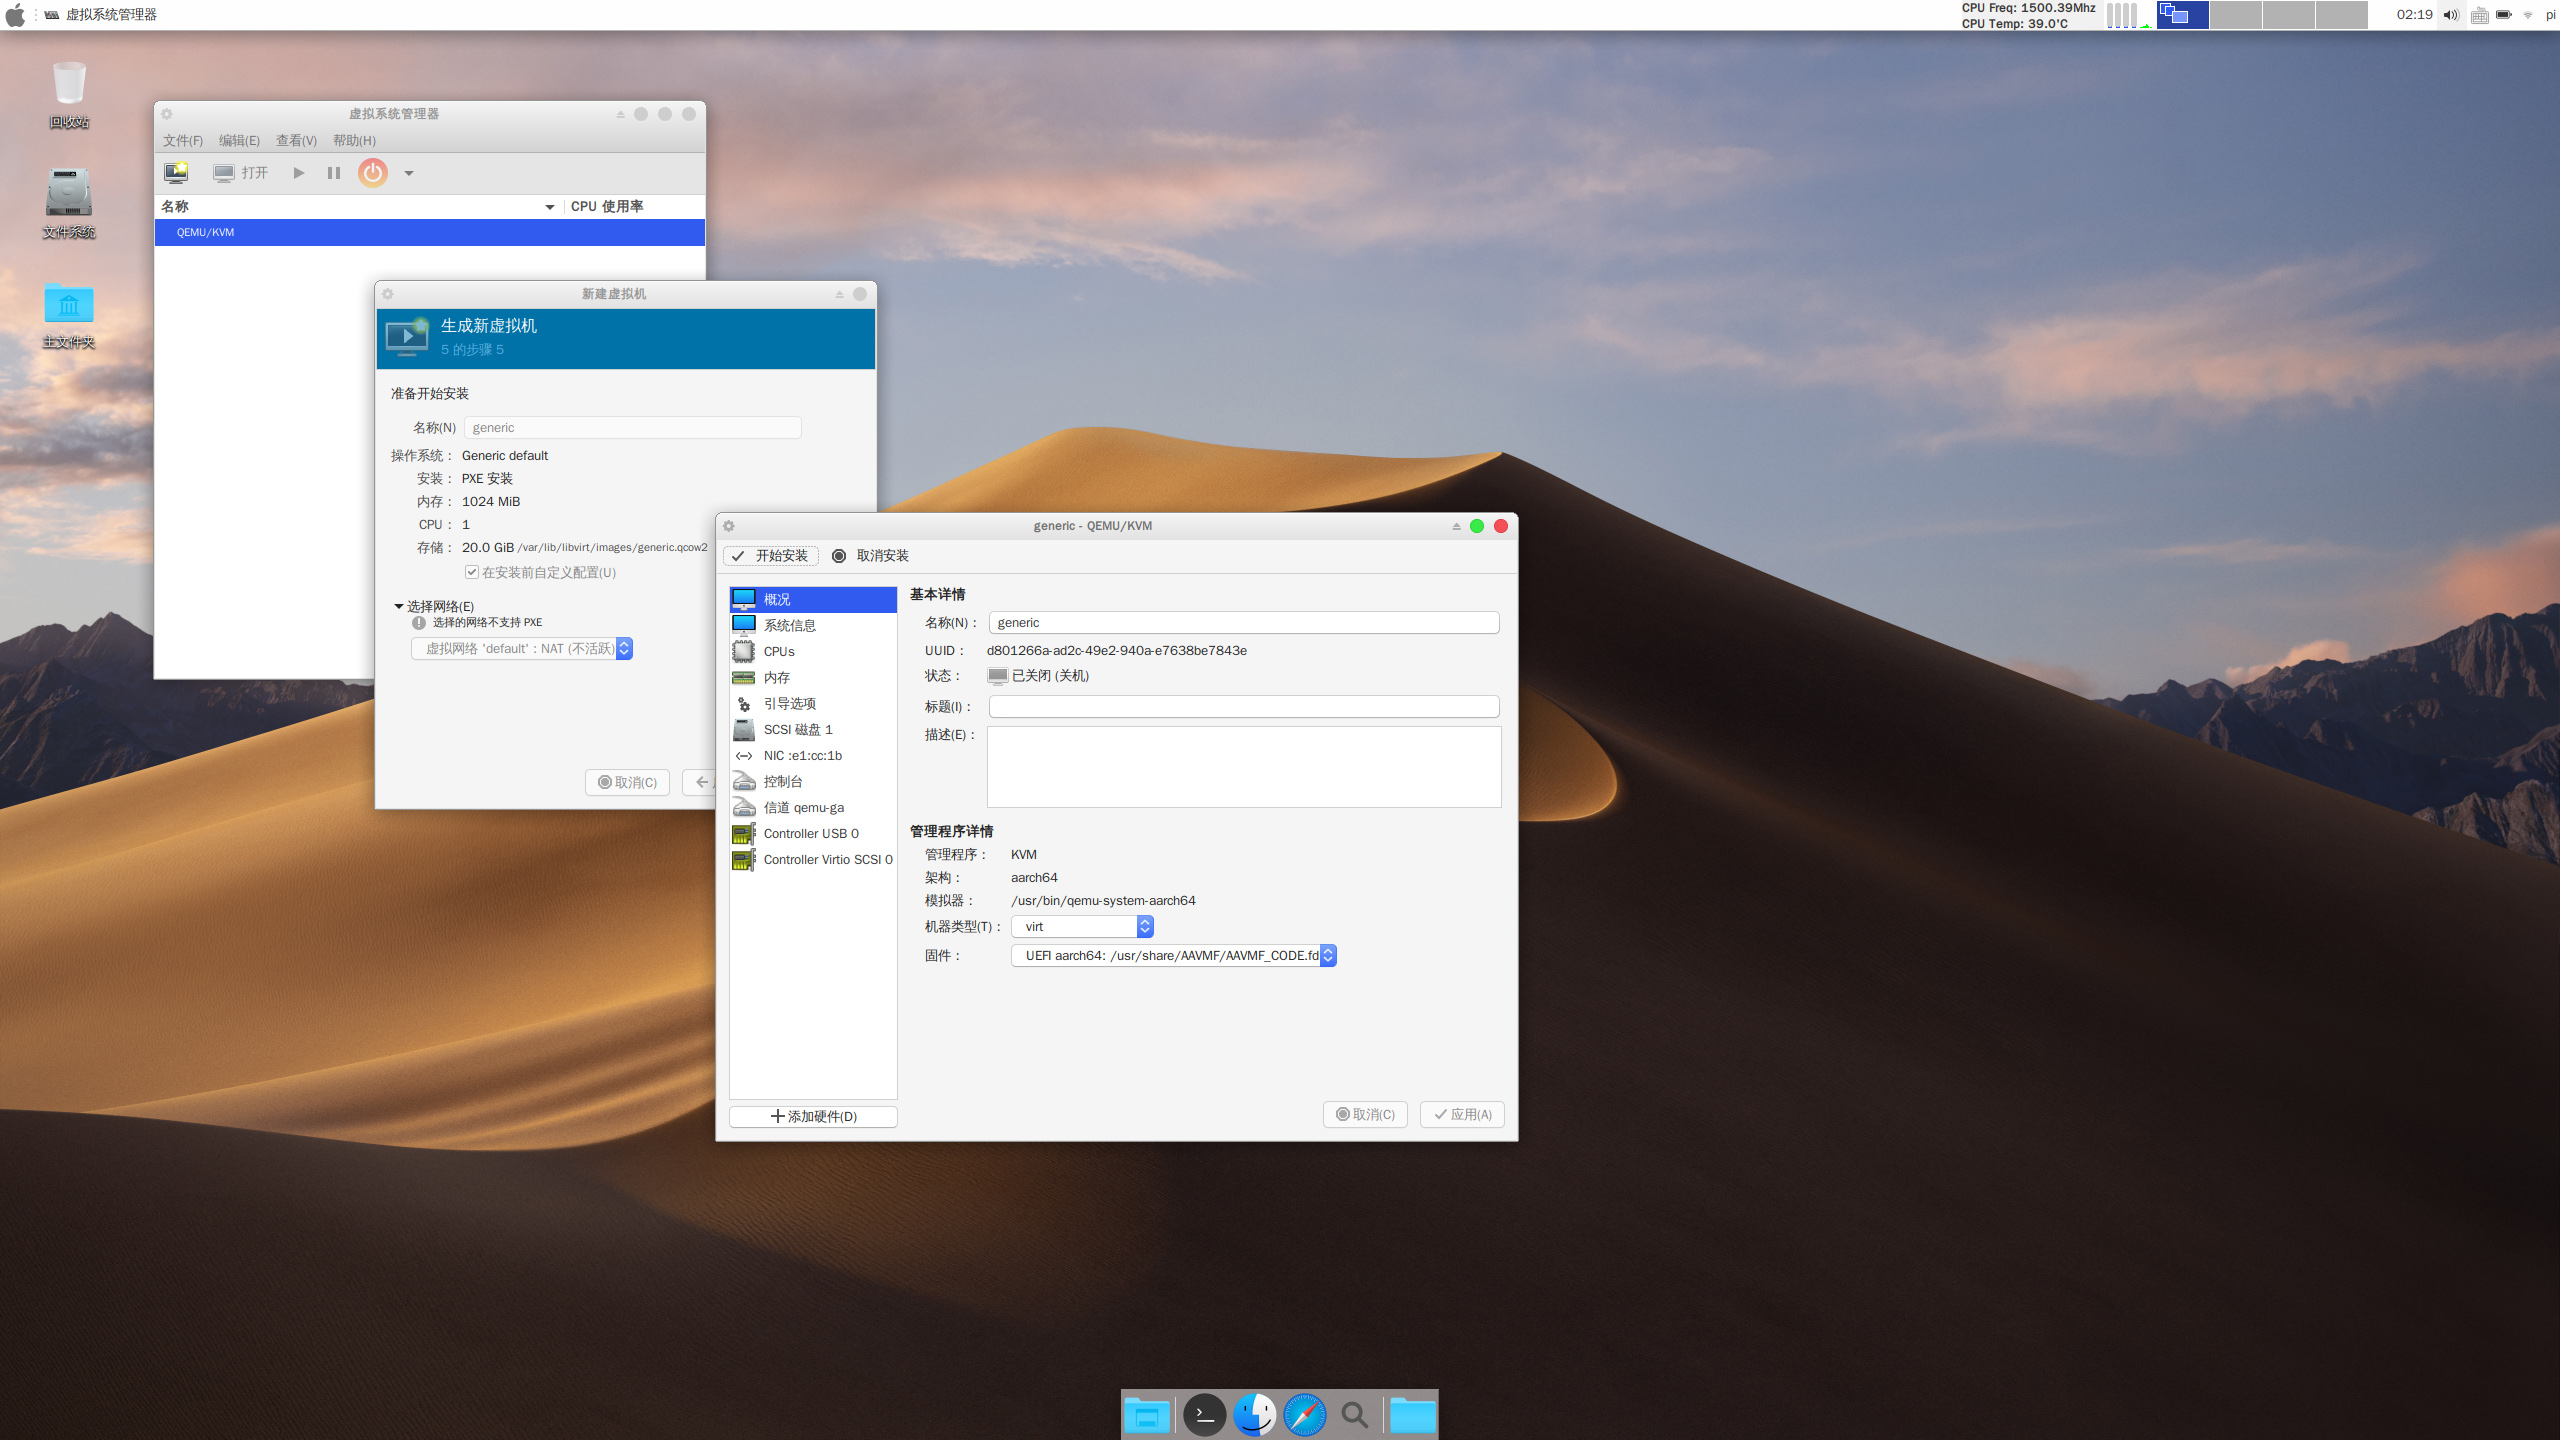Open the 固件 UEFI aarch64 firmware dropdown
This screenshot has height=1440, width=2560.
pyautogui.click(x=1174, y=956)
